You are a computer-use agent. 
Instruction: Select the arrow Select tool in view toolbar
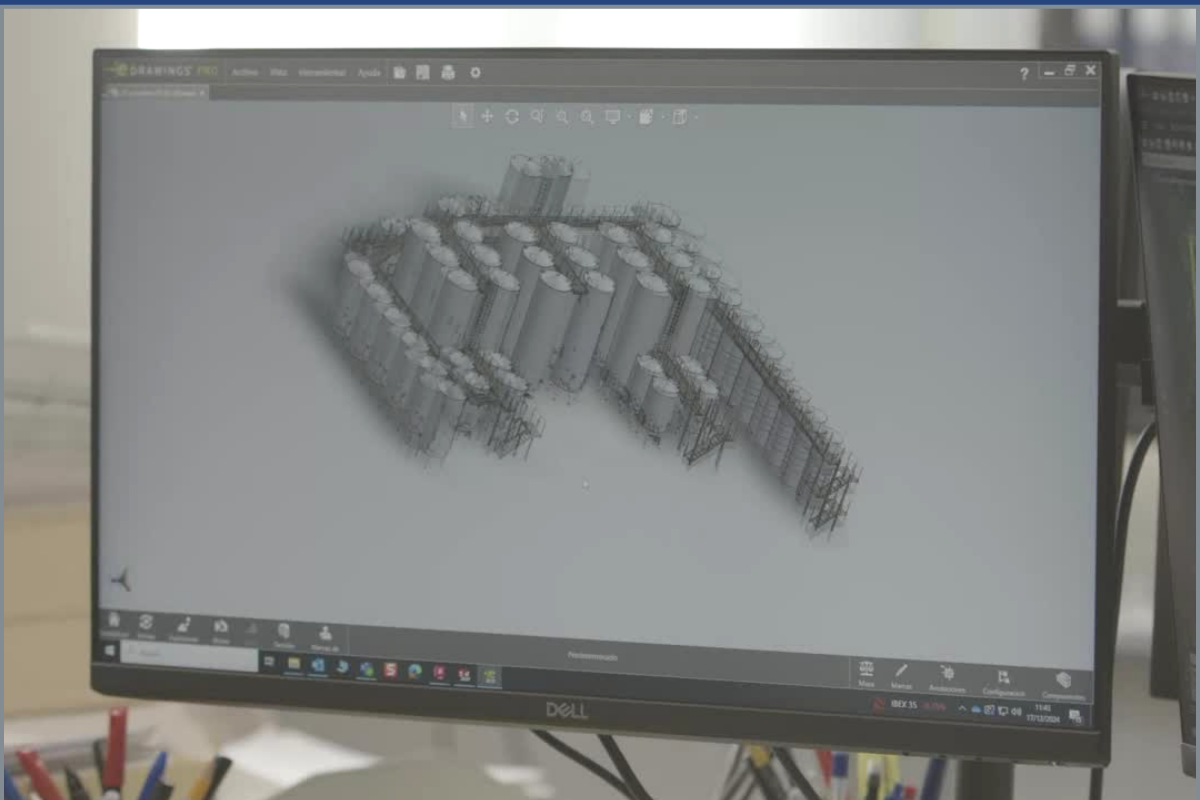tap(462, 116)
